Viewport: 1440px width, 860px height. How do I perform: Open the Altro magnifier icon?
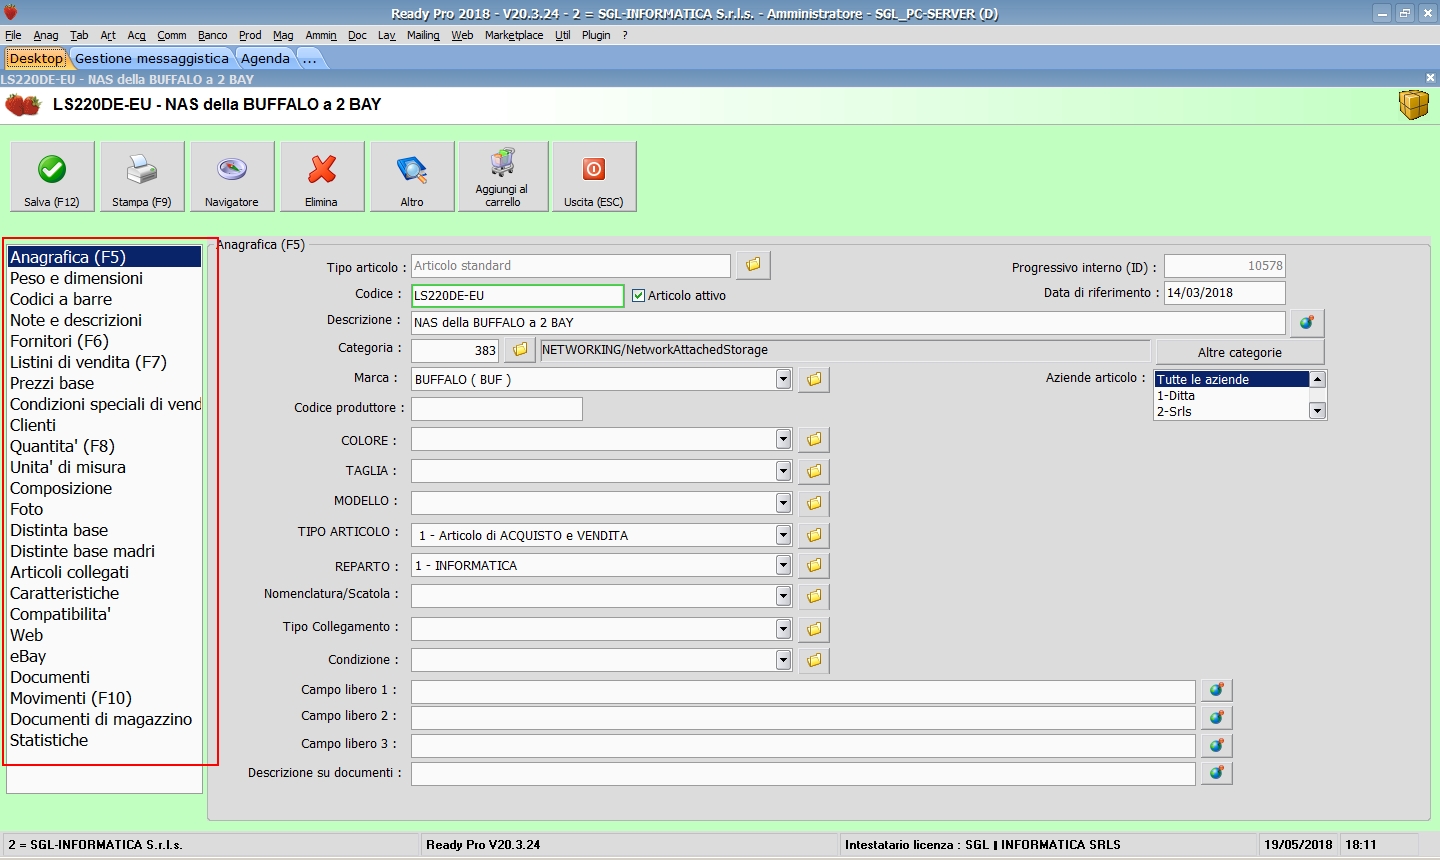pyautogui.click(x=412, y=170)
